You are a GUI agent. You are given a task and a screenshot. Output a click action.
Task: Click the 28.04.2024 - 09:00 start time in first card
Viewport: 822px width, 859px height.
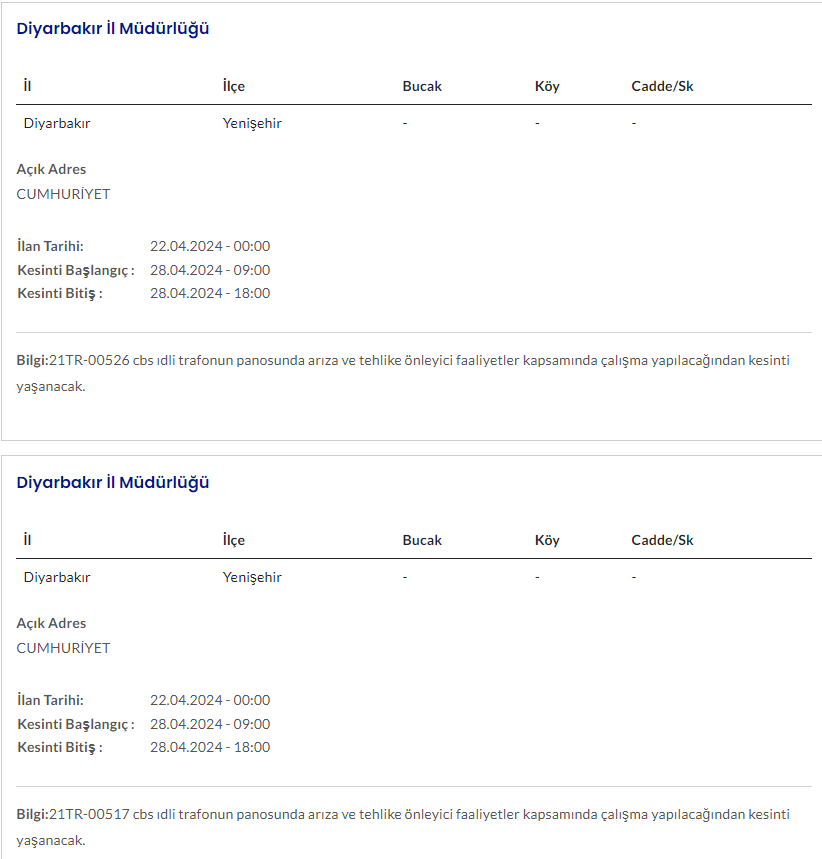tap(210, 270)
